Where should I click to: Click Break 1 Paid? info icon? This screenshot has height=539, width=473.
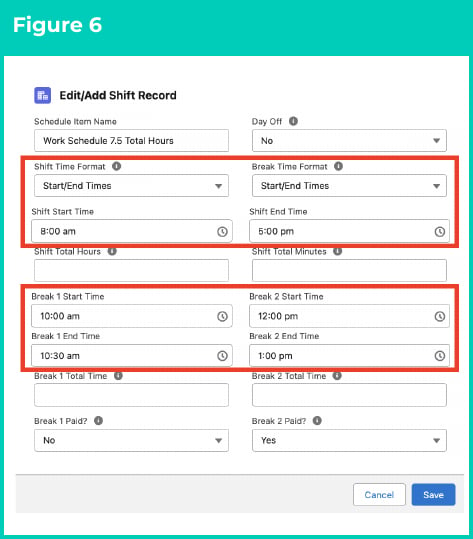pyautogui.click(x=98, y=420)
